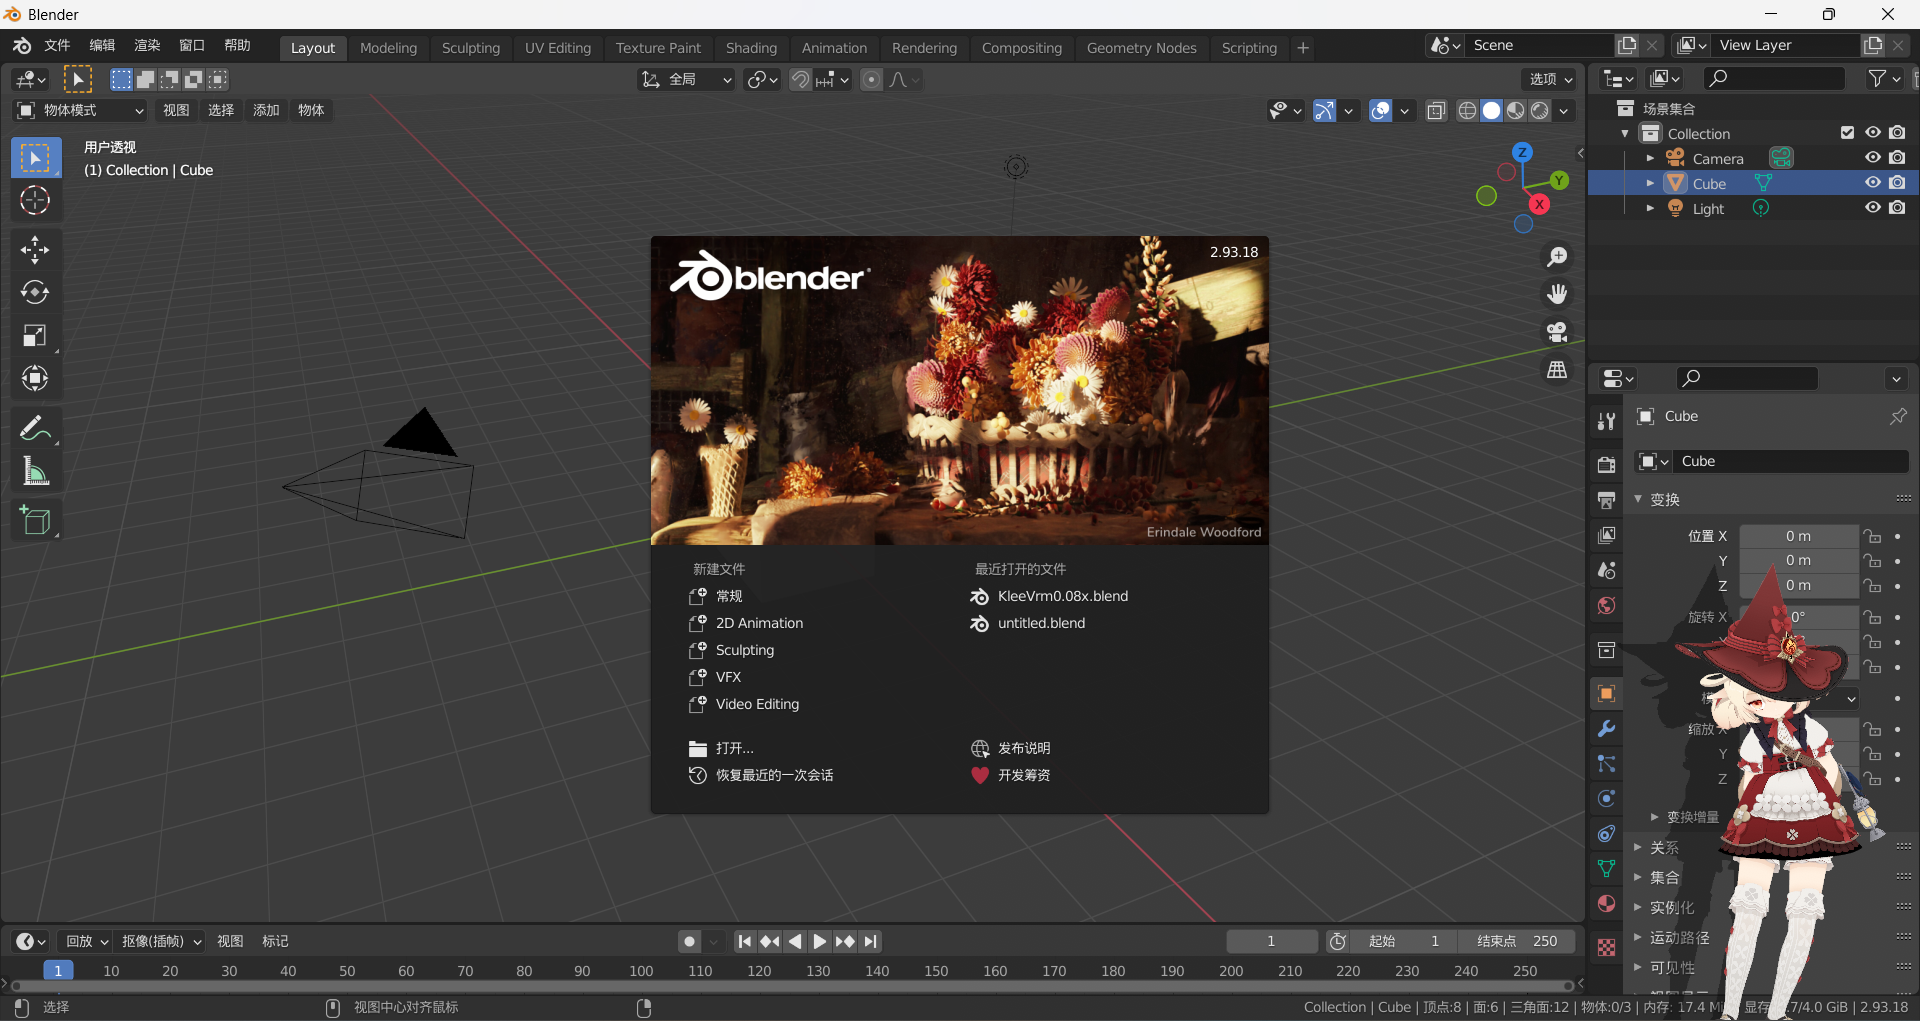Open the Physics properties tab

(x=1606, y=799)
